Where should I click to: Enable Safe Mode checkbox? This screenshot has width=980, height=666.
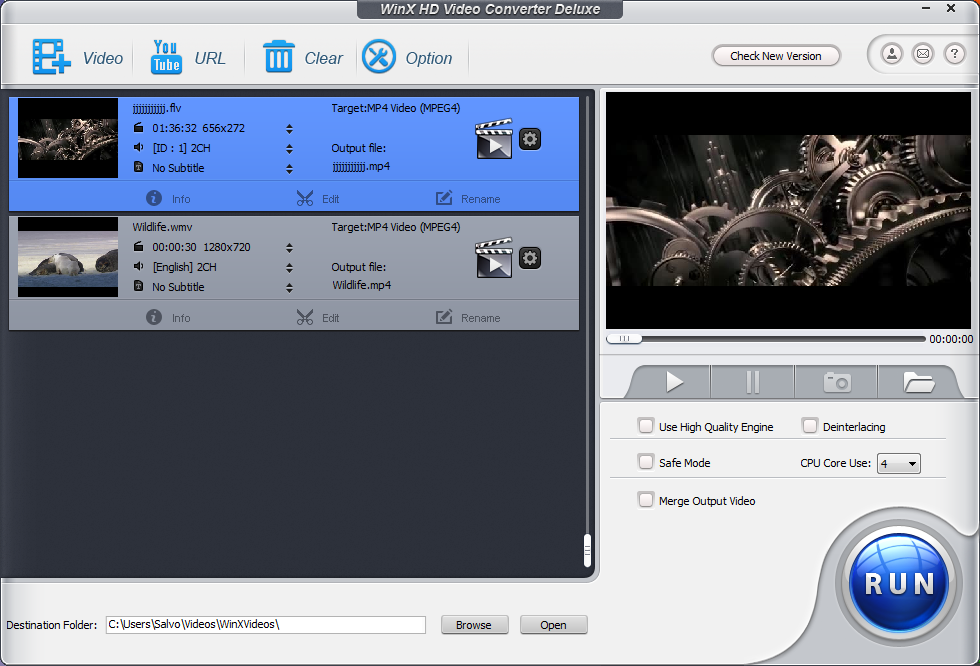pos(646,462)
